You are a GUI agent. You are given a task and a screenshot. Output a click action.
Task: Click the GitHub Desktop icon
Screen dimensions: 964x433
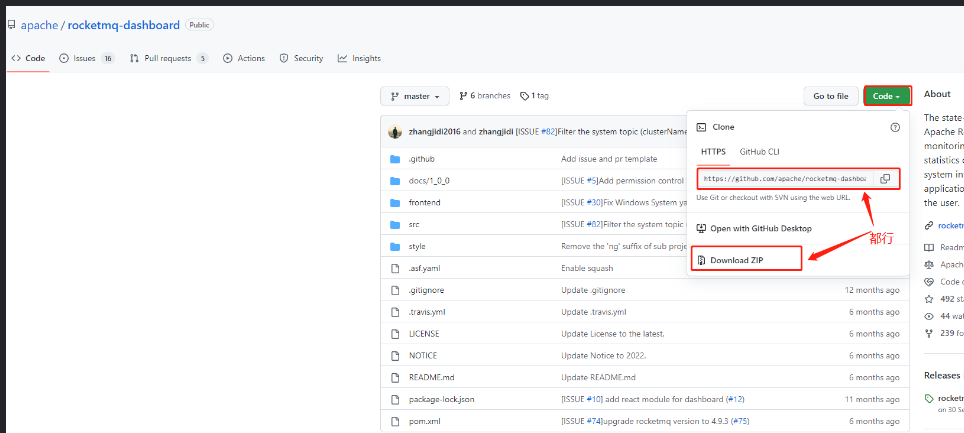701,228
